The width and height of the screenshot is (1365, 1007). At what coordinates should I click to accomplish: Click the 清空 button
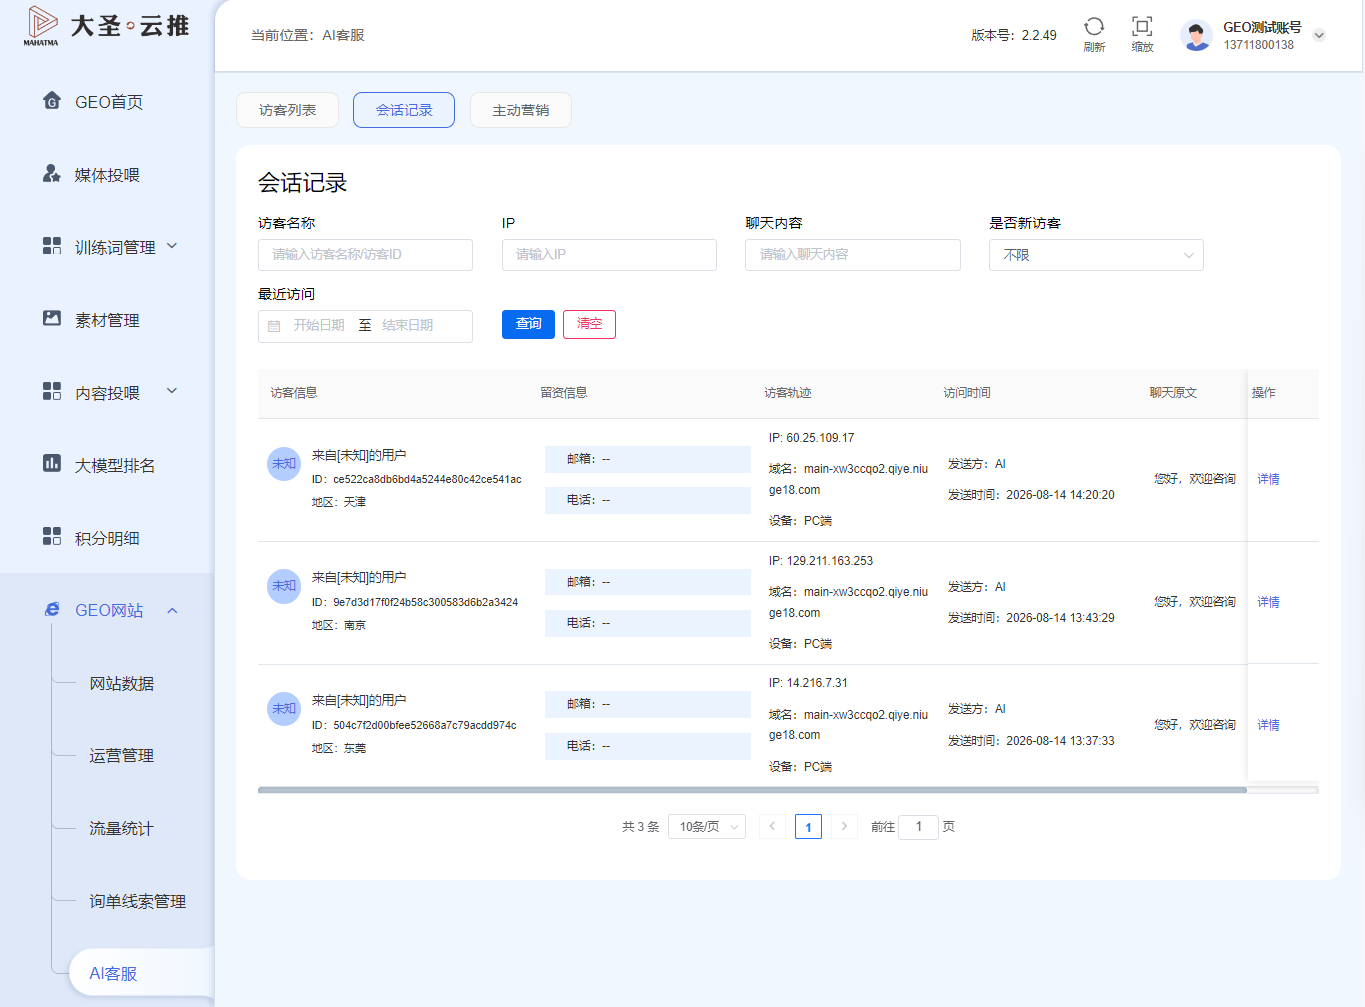click(x=589, y=324)
